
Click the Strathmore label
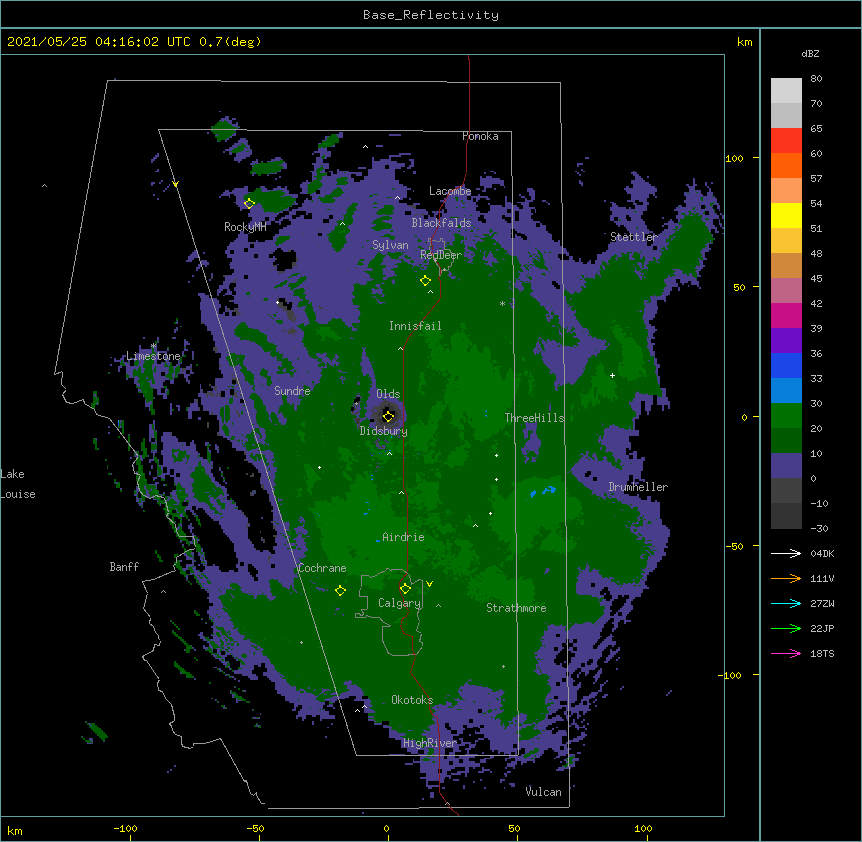[516, 608]
